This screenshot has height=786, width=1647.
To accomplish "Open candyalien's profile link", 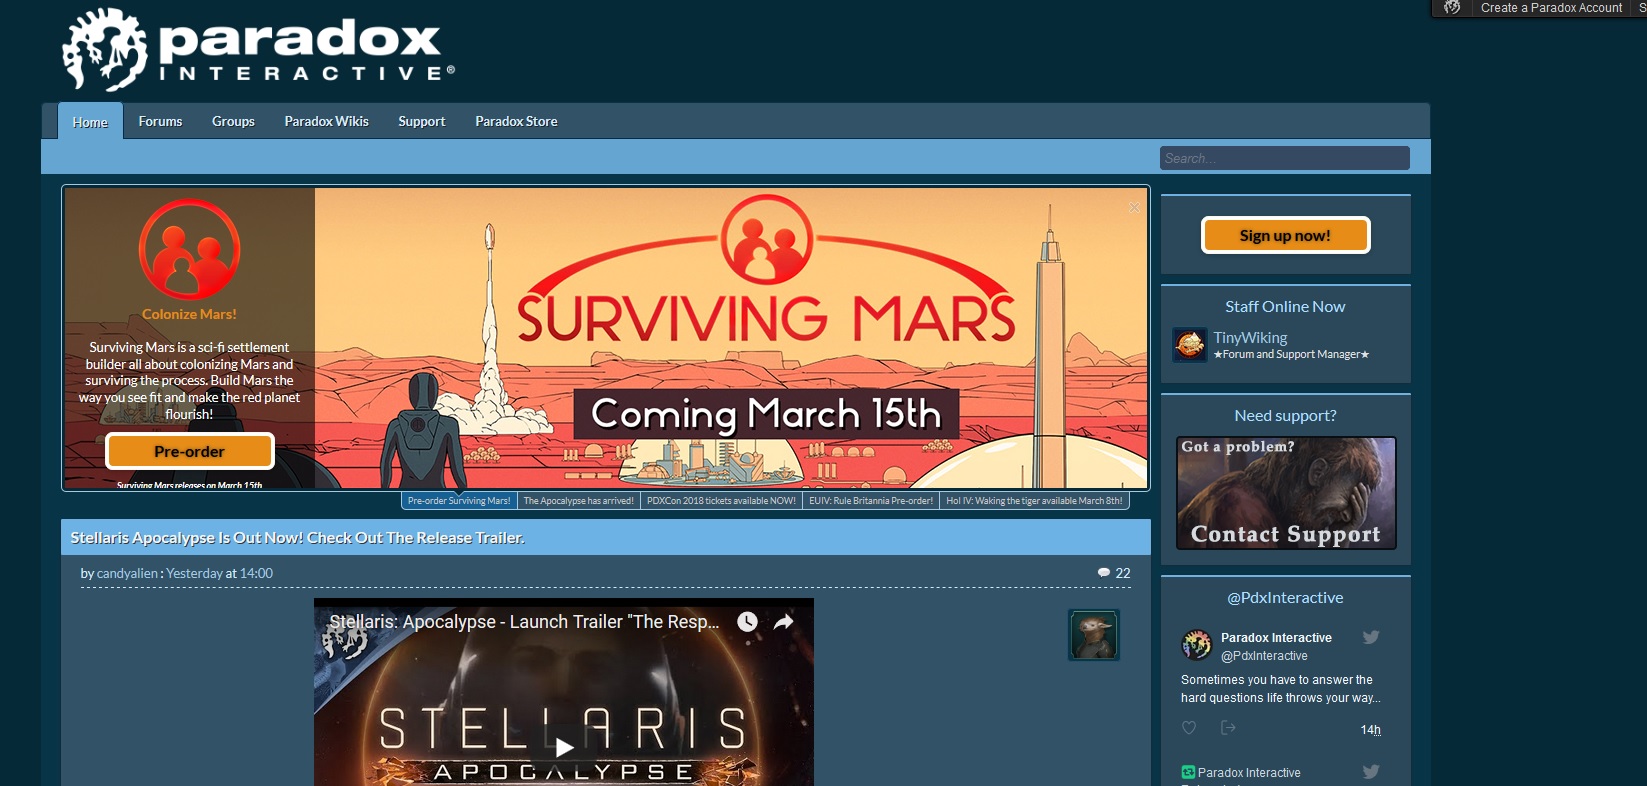I will [128, 573].
